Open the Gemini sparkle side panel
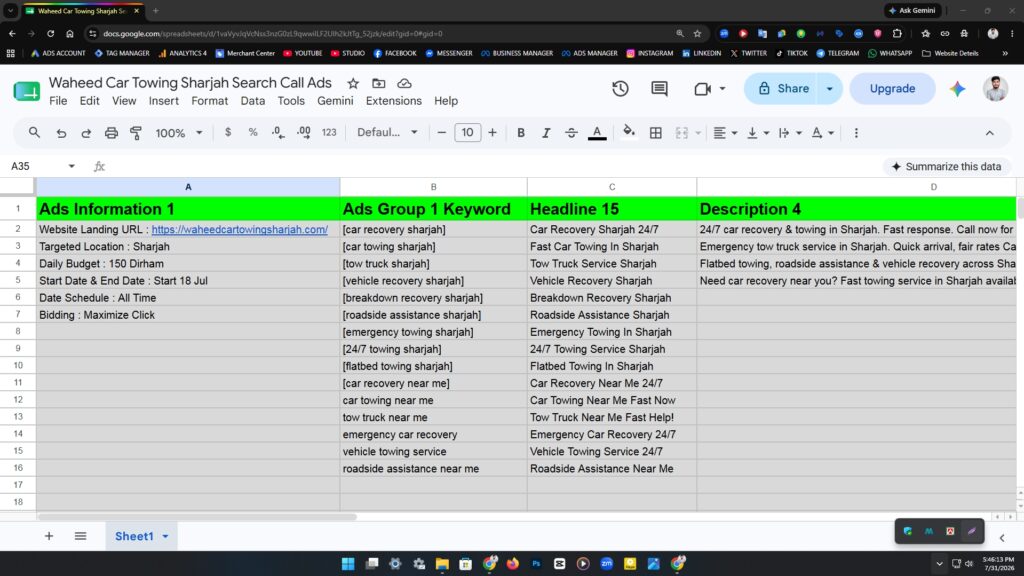The width and height of the screenshot is (1024, 576). [x=957, y=88]
